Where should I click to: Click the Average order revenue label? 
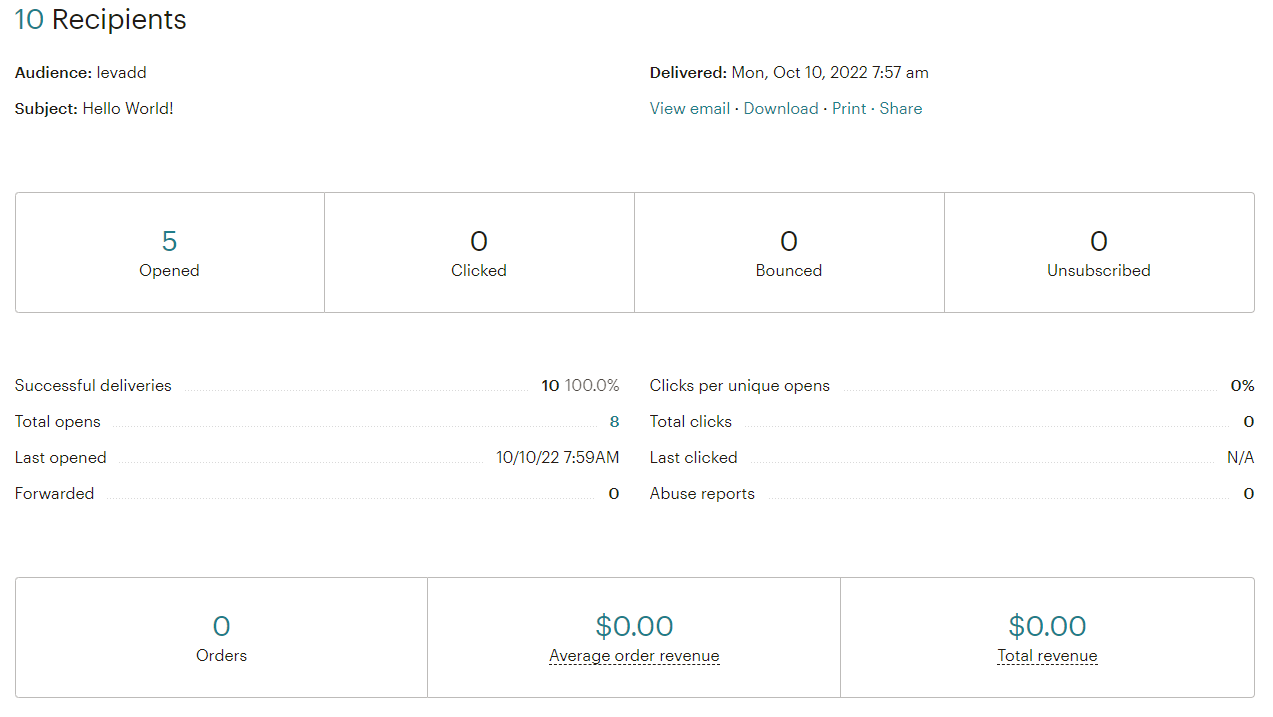(634, 656)
